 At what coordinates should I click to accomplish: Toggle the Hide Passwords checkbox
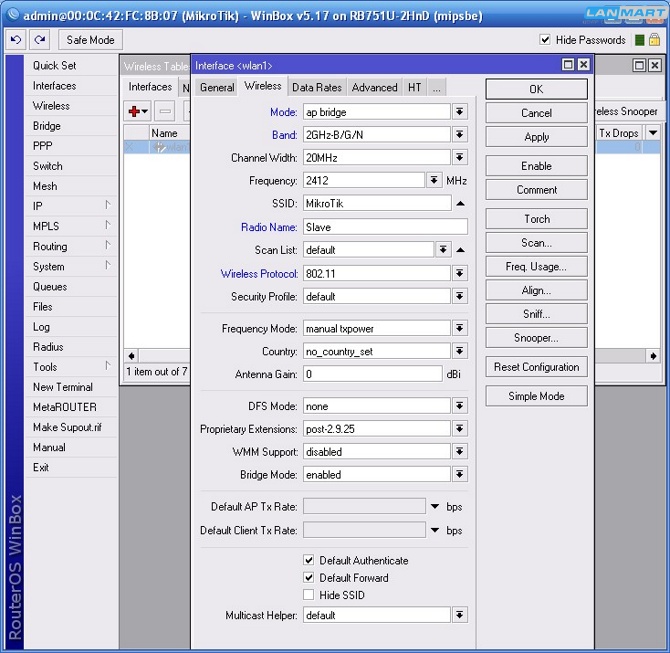[x=545, y=40]
